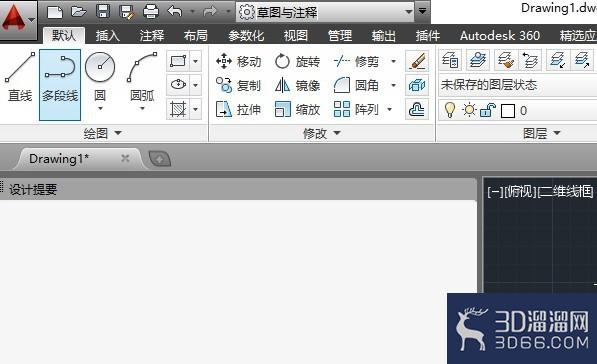Open a file with the folder icon
The width and height of the screenshot is (597, 364).
point(79,12)
